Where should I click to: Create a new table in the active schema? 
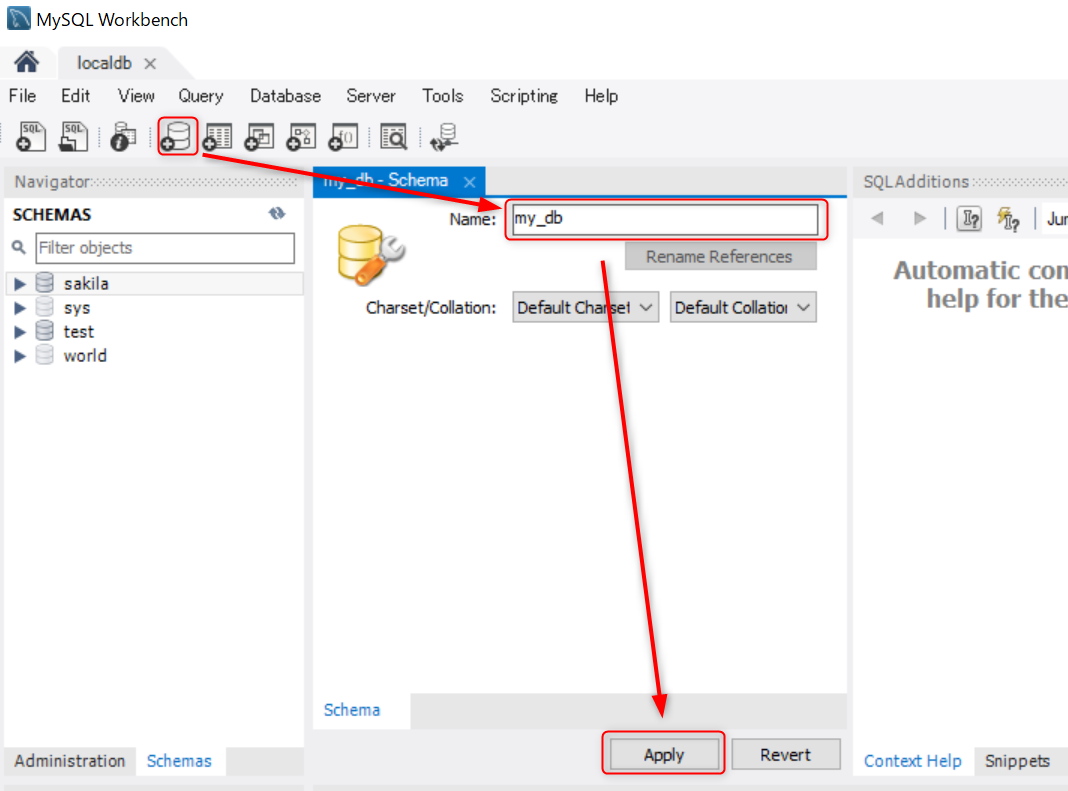[217, 137]
